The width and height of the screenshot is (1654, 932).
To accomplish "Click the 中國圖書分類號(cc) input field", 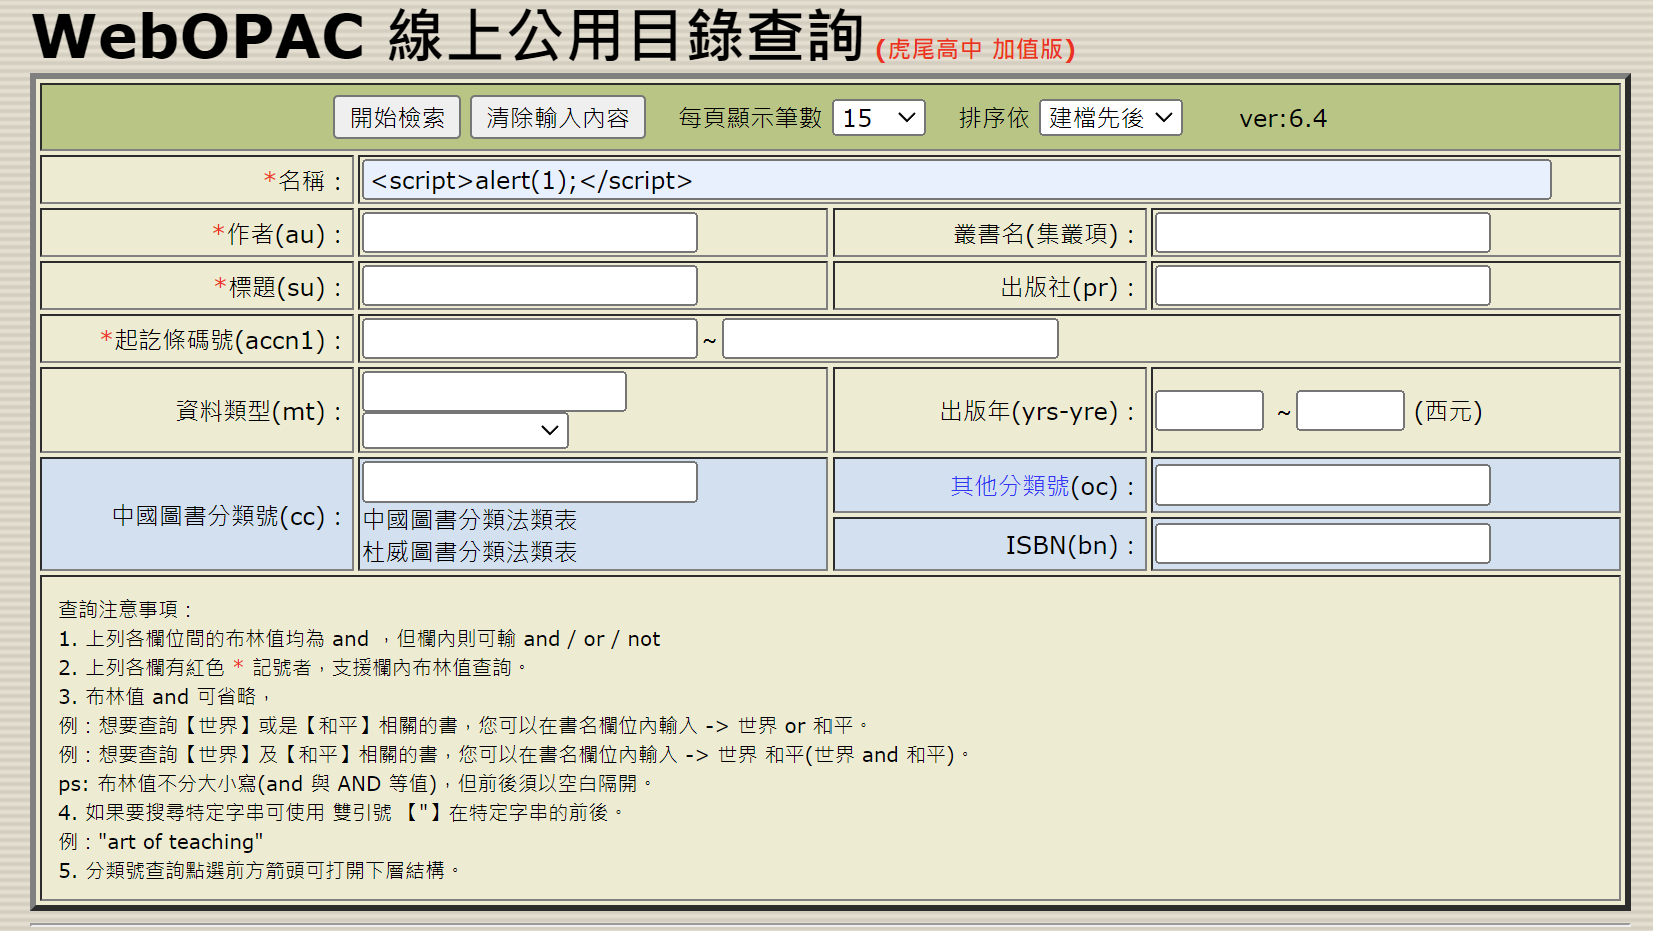I will 530,482.
